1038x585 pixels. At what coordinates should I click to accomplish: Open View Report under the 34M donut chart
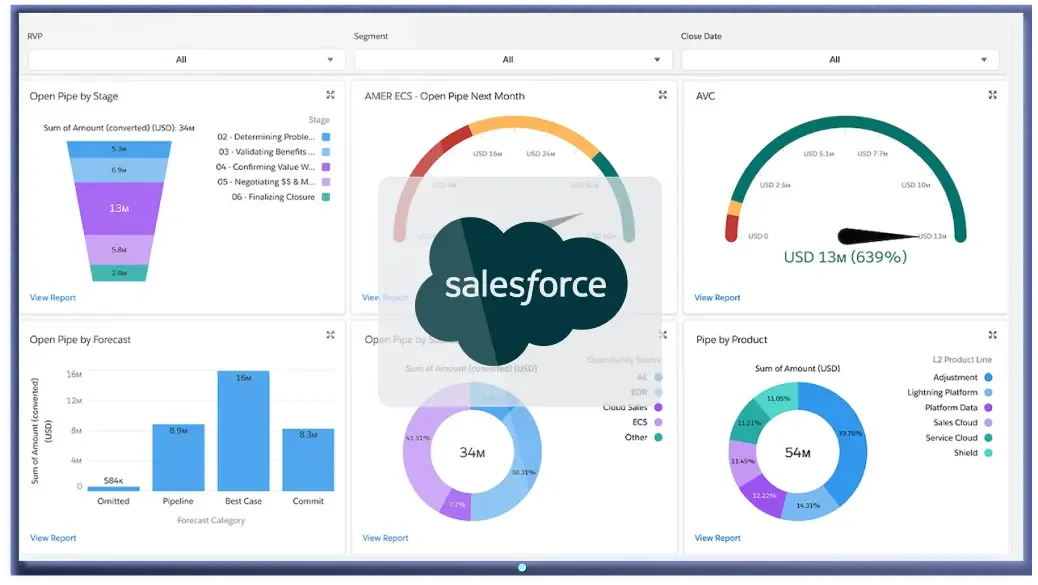tap(385, 538)
